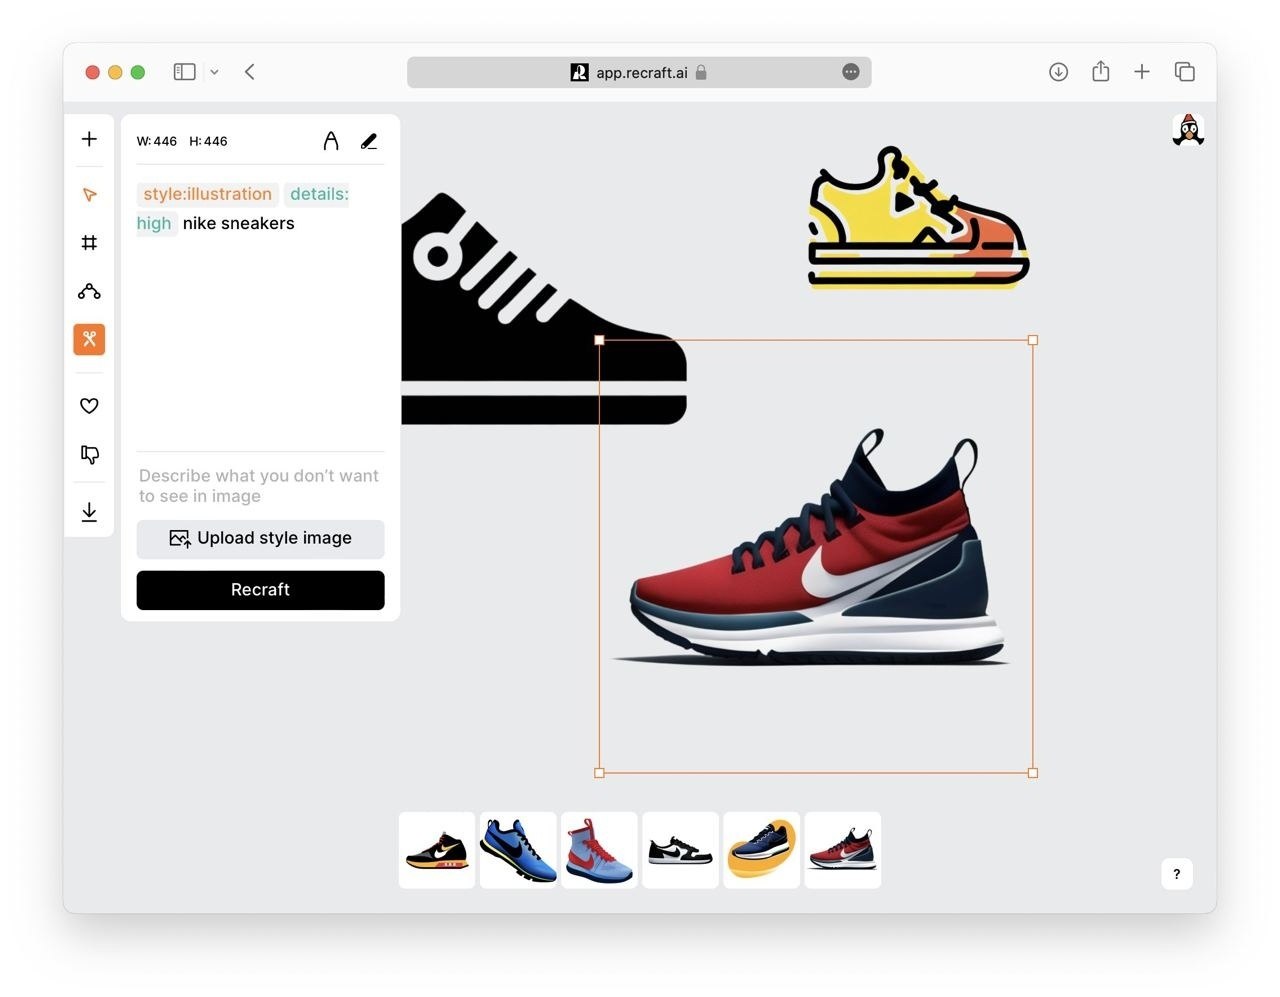
Task: Select the arrow pointer tool
Action: (89, 194)
